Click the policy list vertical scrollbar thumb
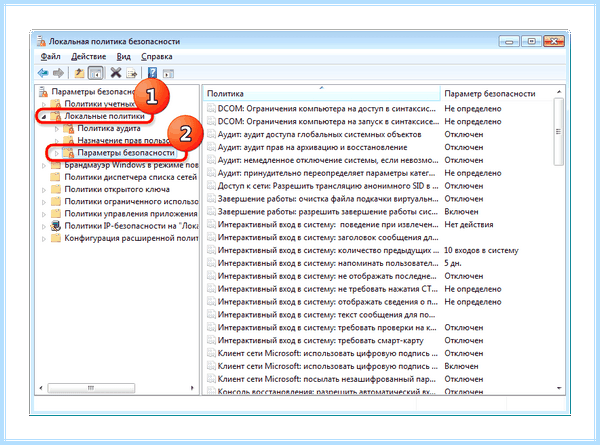Screen dimensions: 600x445 [559, 132]
